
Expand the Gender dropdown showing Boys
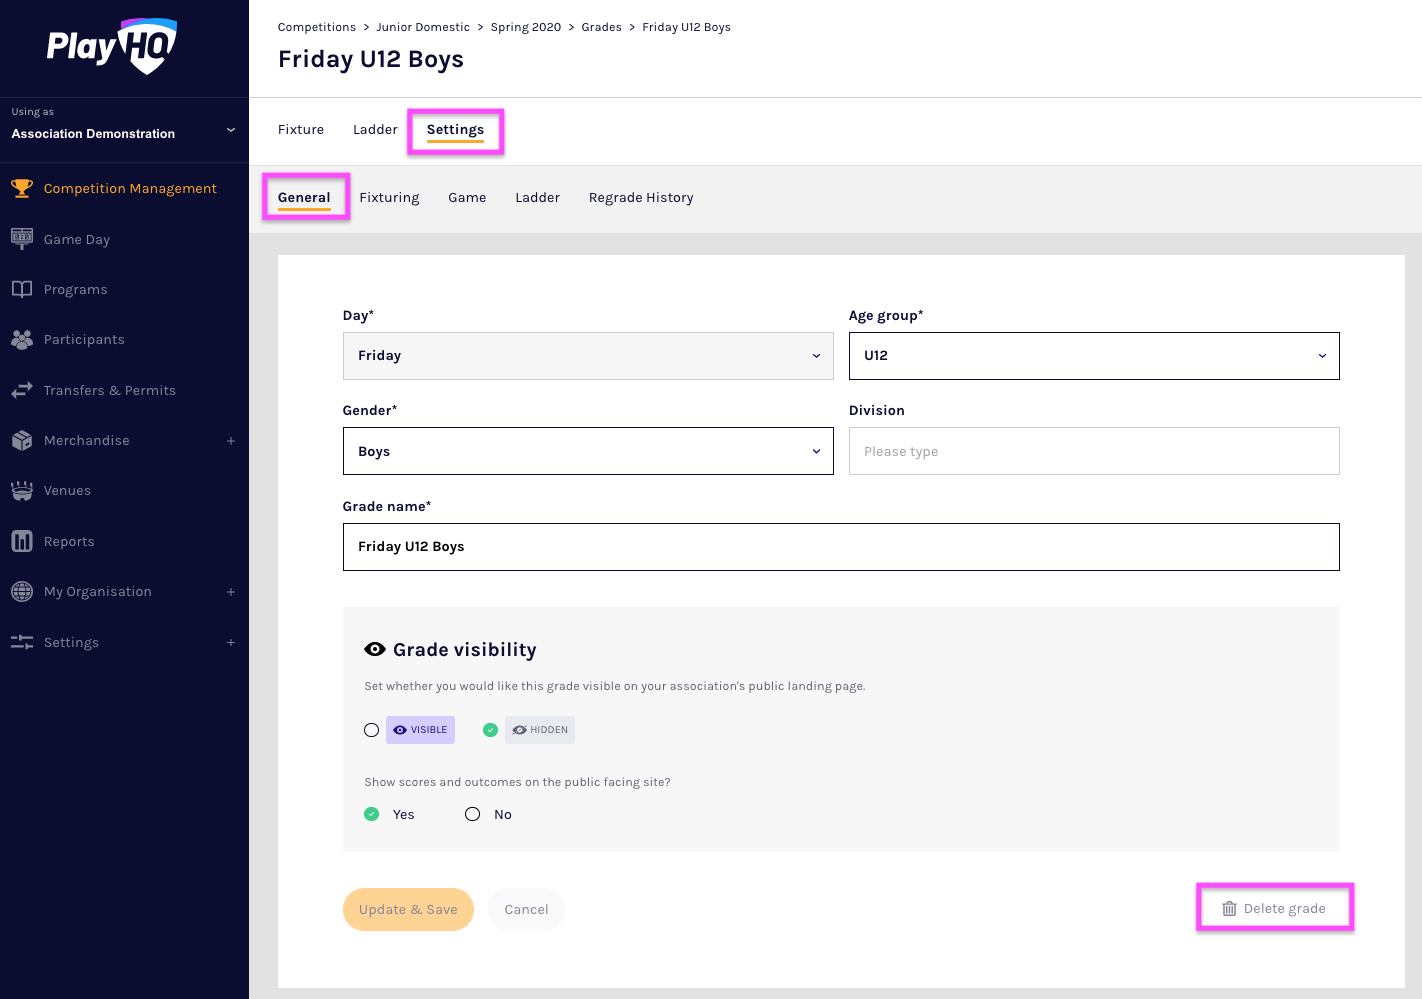588,451
